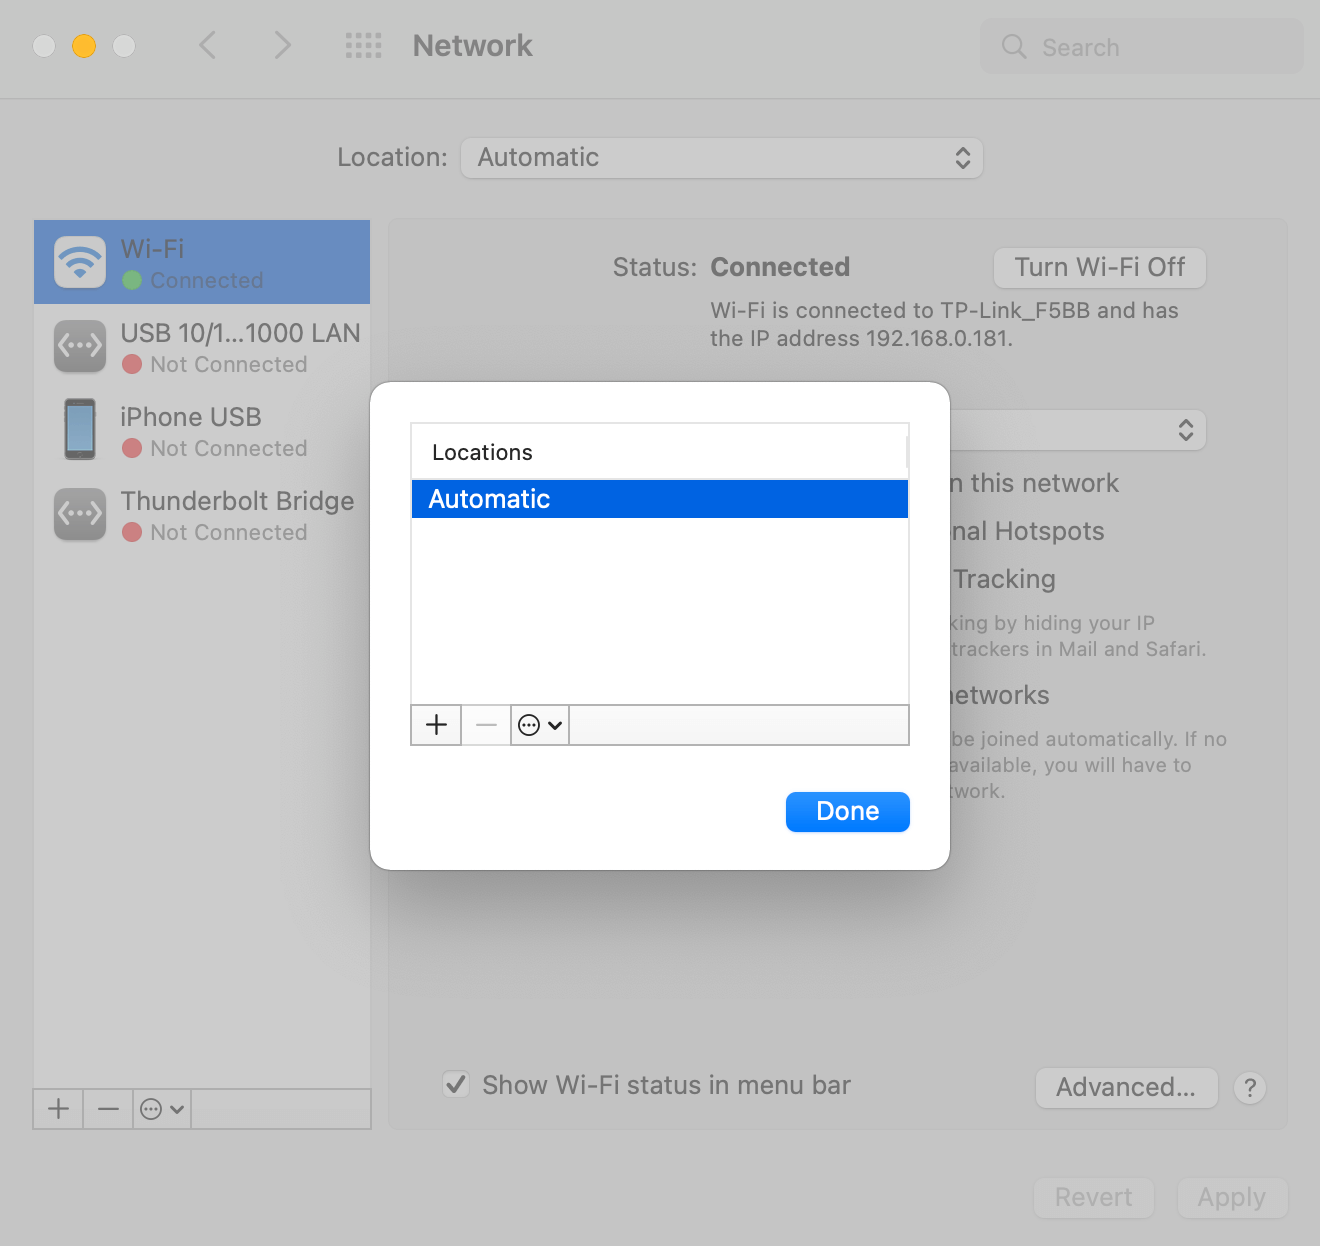Viewport: 1320px width, 1246px height.
Task: Open the location actions ellipsis menu
Action: (x=540, y=725)
